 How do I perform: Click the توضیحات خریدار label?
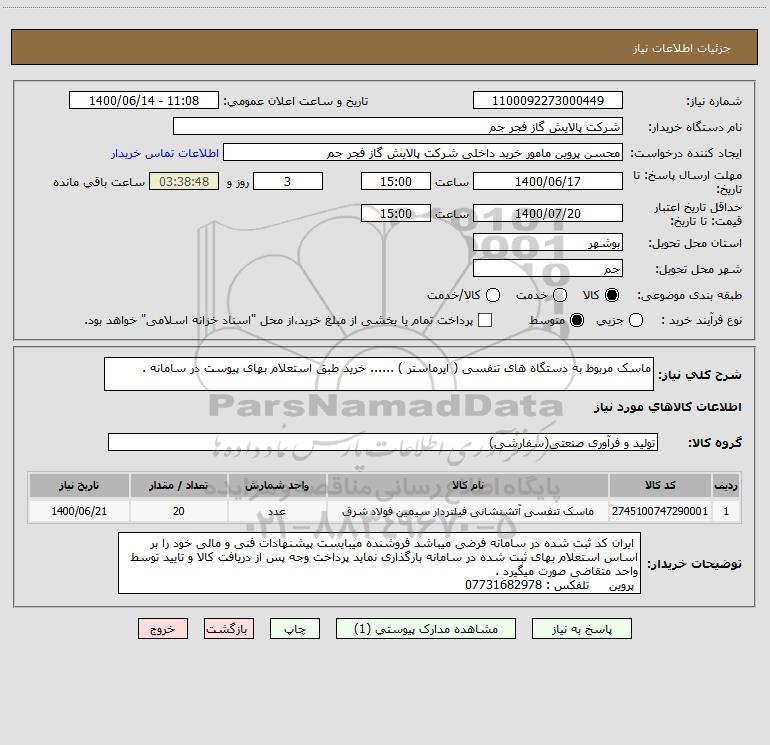pyautogui.click(x=694, y=564)
